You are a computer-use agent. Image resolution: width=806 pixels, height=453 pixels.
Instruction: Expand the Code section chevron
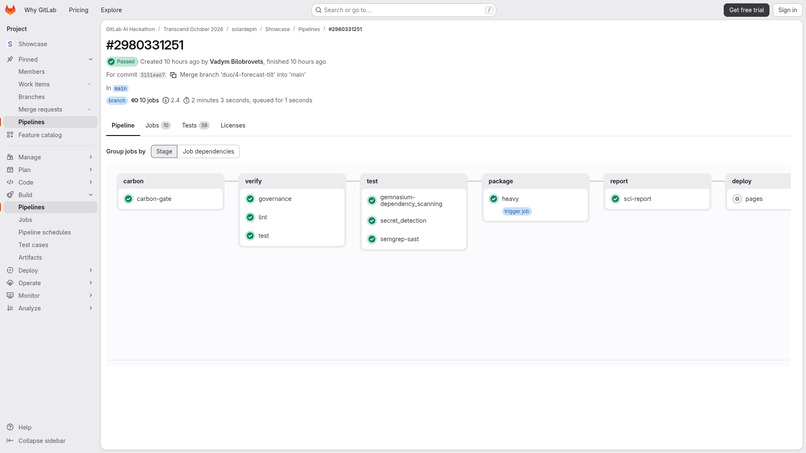[90, 183]
